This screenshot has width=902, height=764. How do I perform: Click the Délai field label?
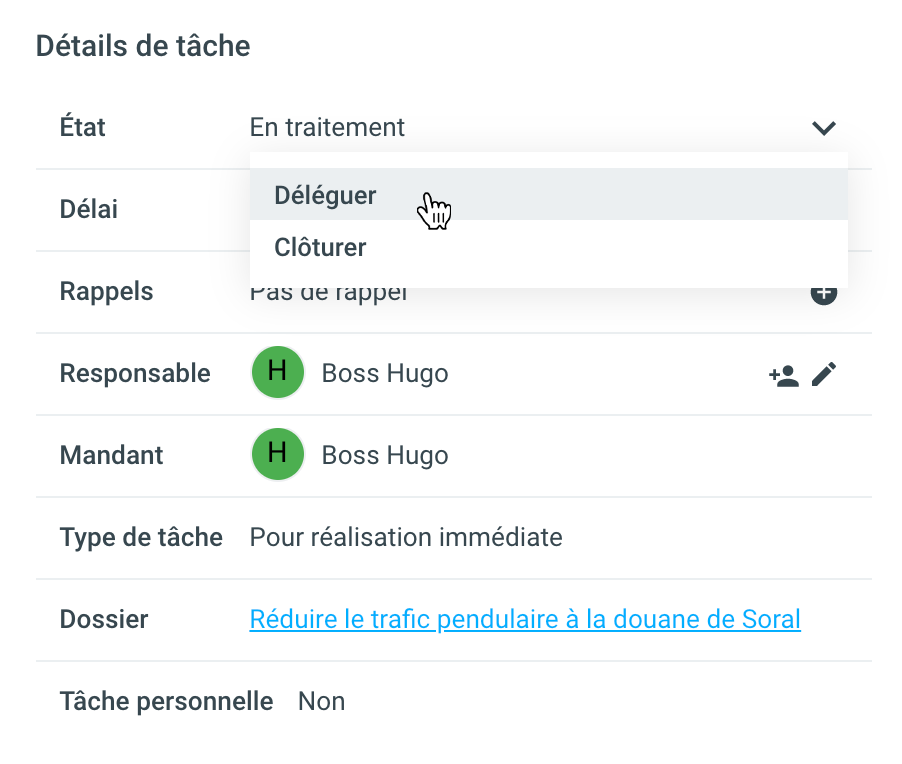tap(89, 210)
